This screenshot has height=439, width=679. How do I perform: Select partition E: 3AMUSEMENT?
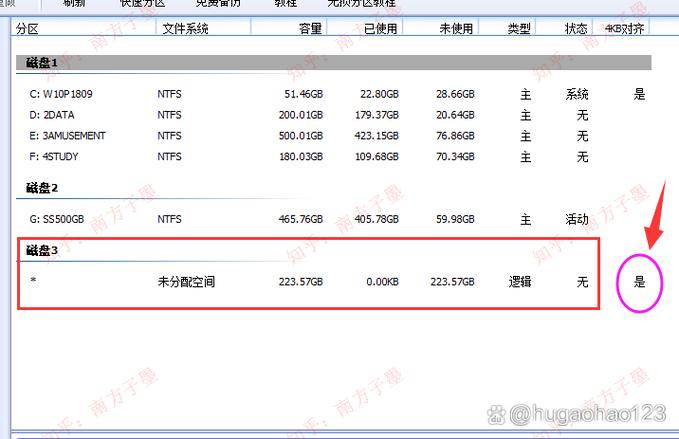point(68,136)
